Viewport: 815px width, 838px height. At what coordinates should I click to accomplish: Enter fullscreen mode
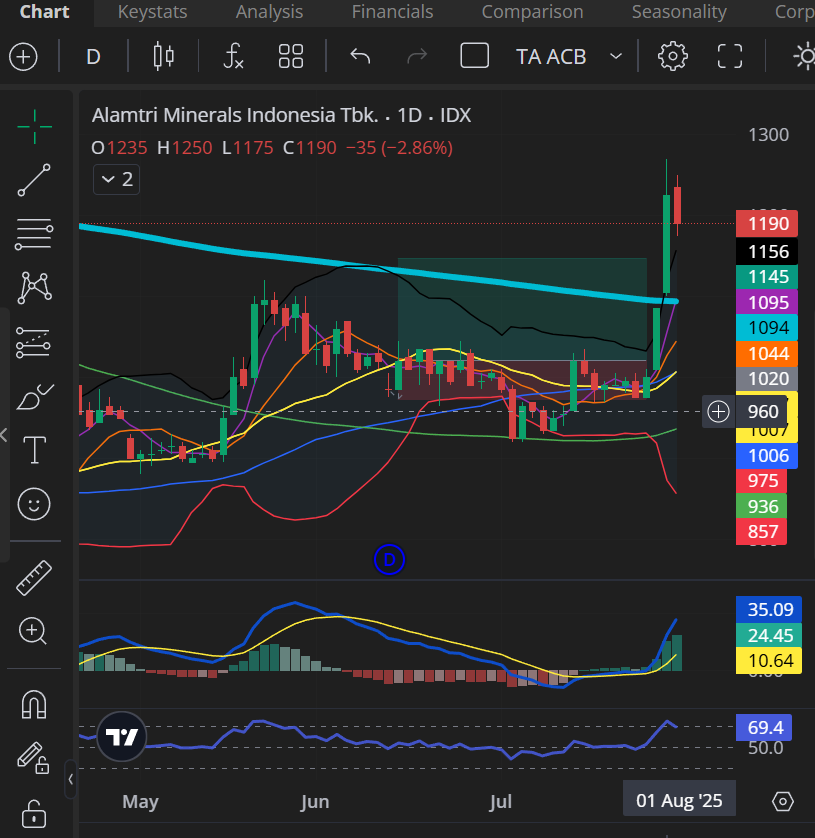click(x=730, y=56)
